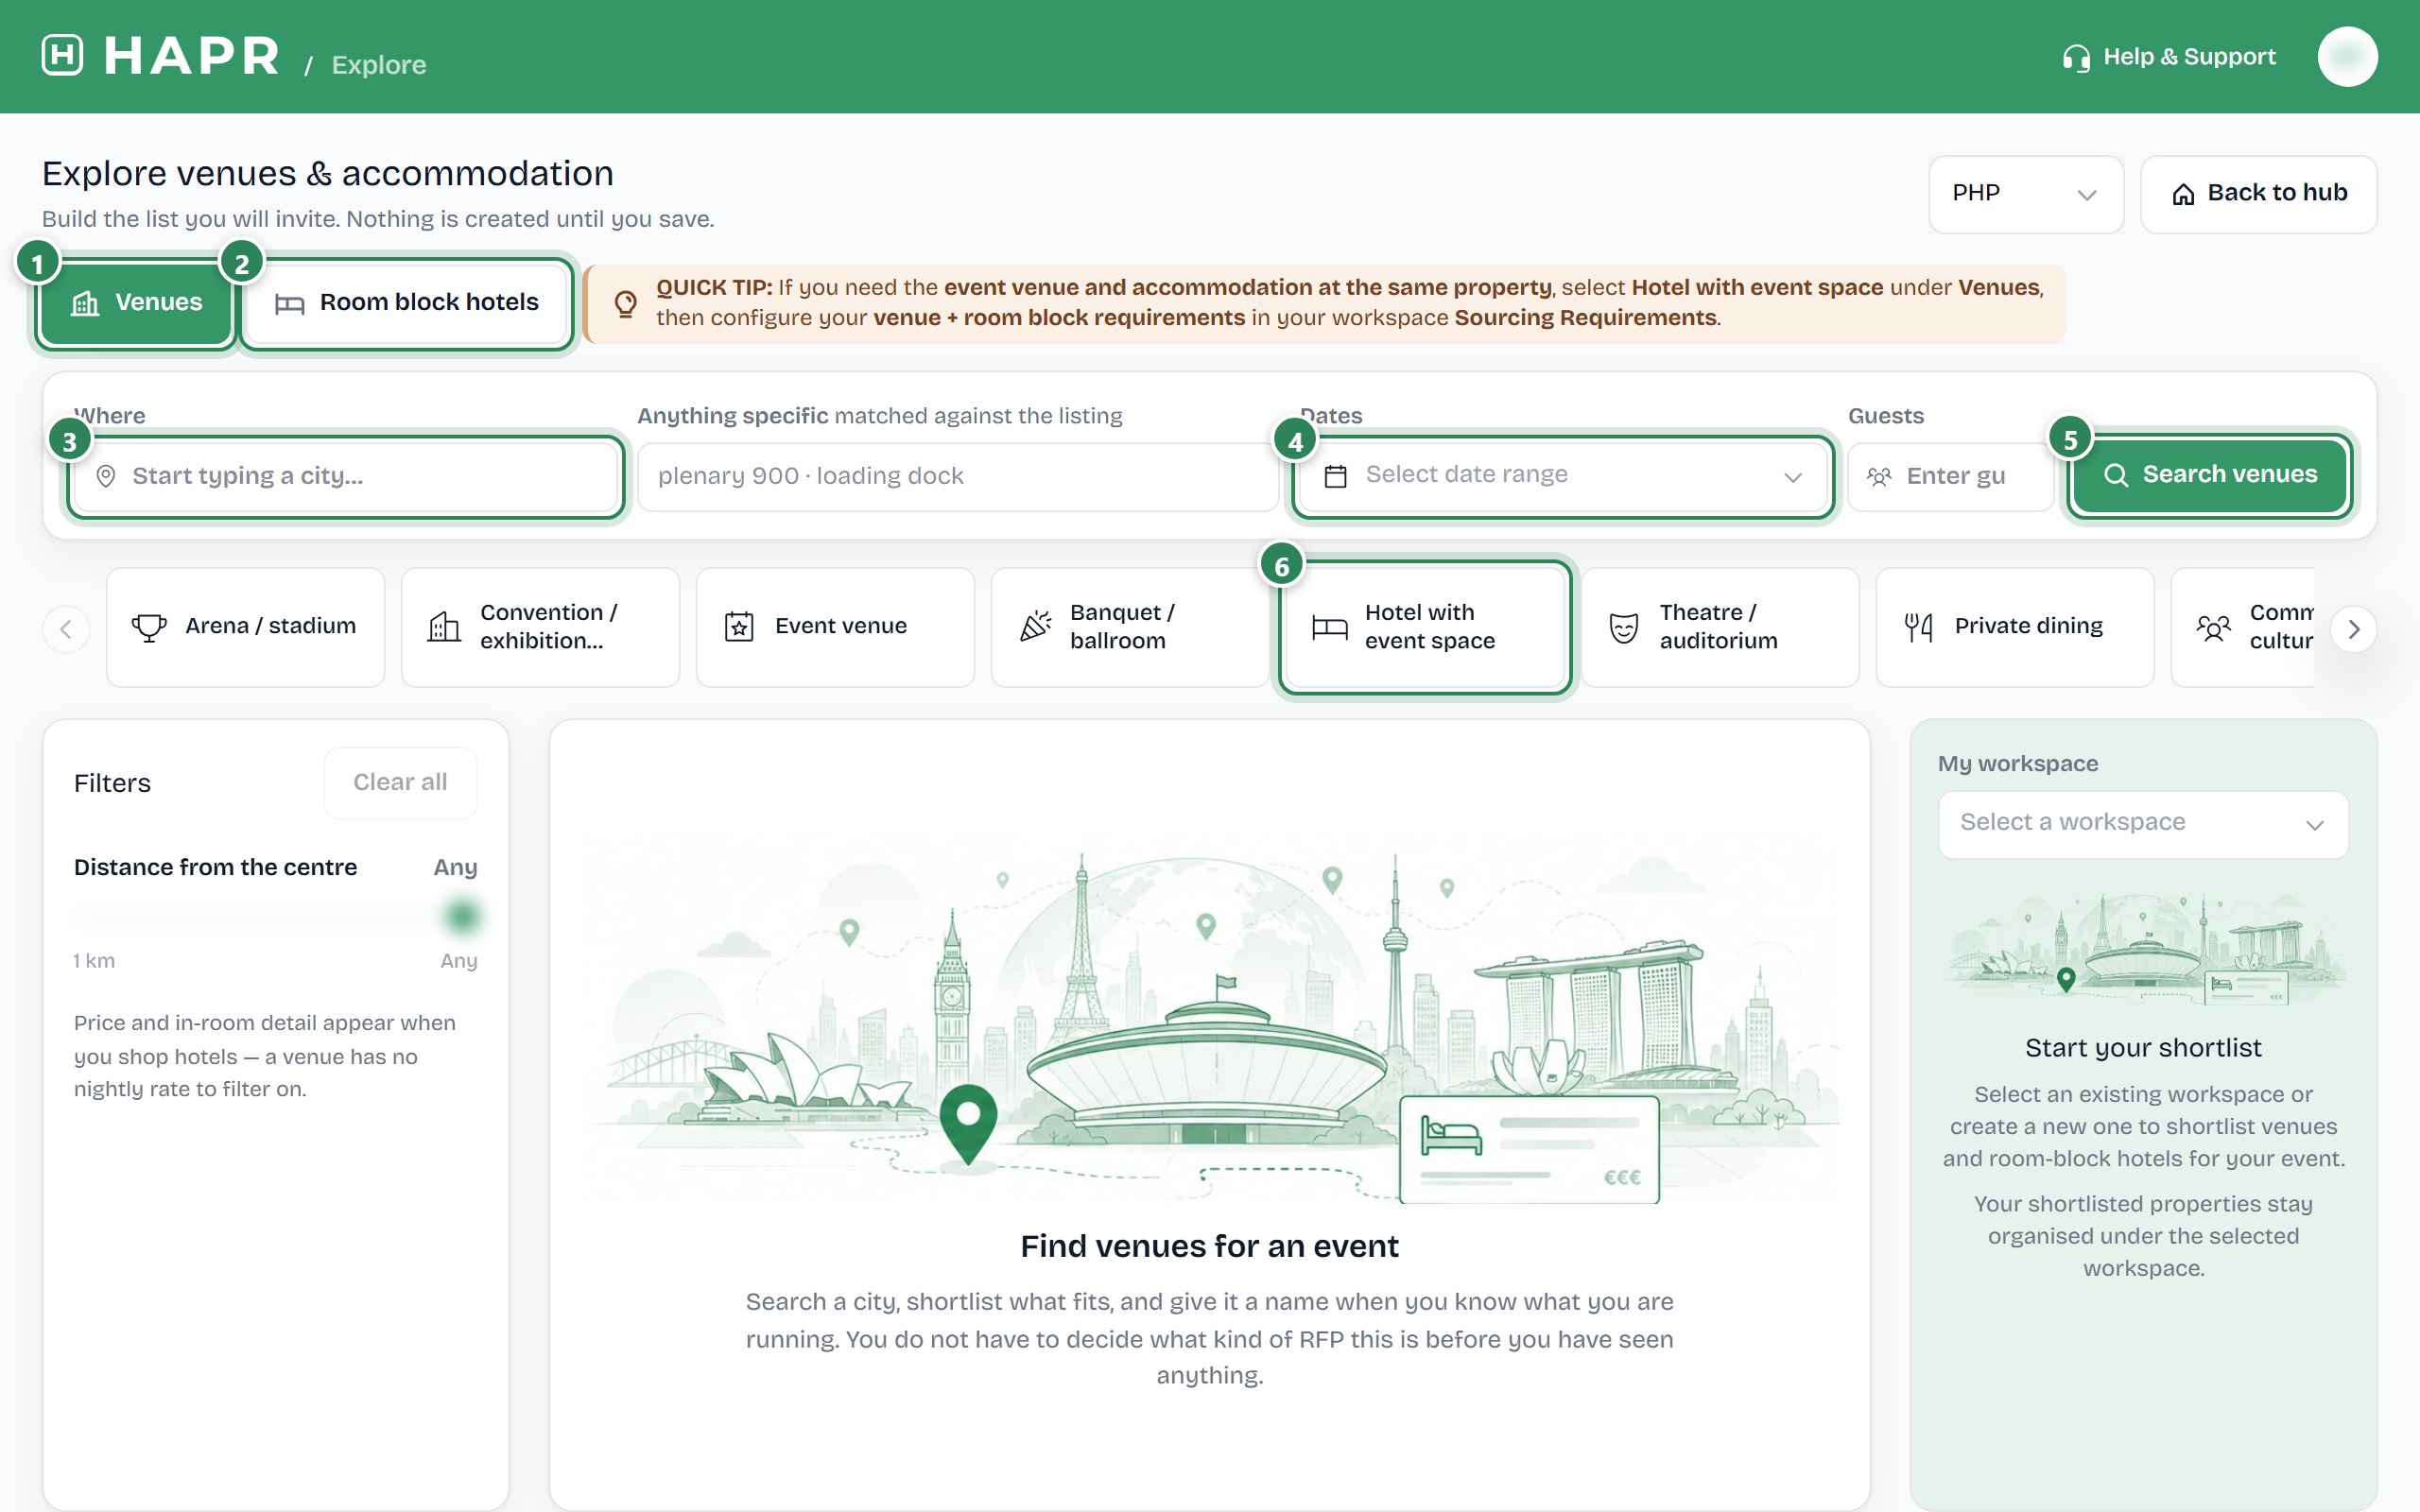The image size is (2420, 1512).
Task: Click the mask icon for Theatre / auditorium
Action: pyautogui.click(x=1624, y=628)
